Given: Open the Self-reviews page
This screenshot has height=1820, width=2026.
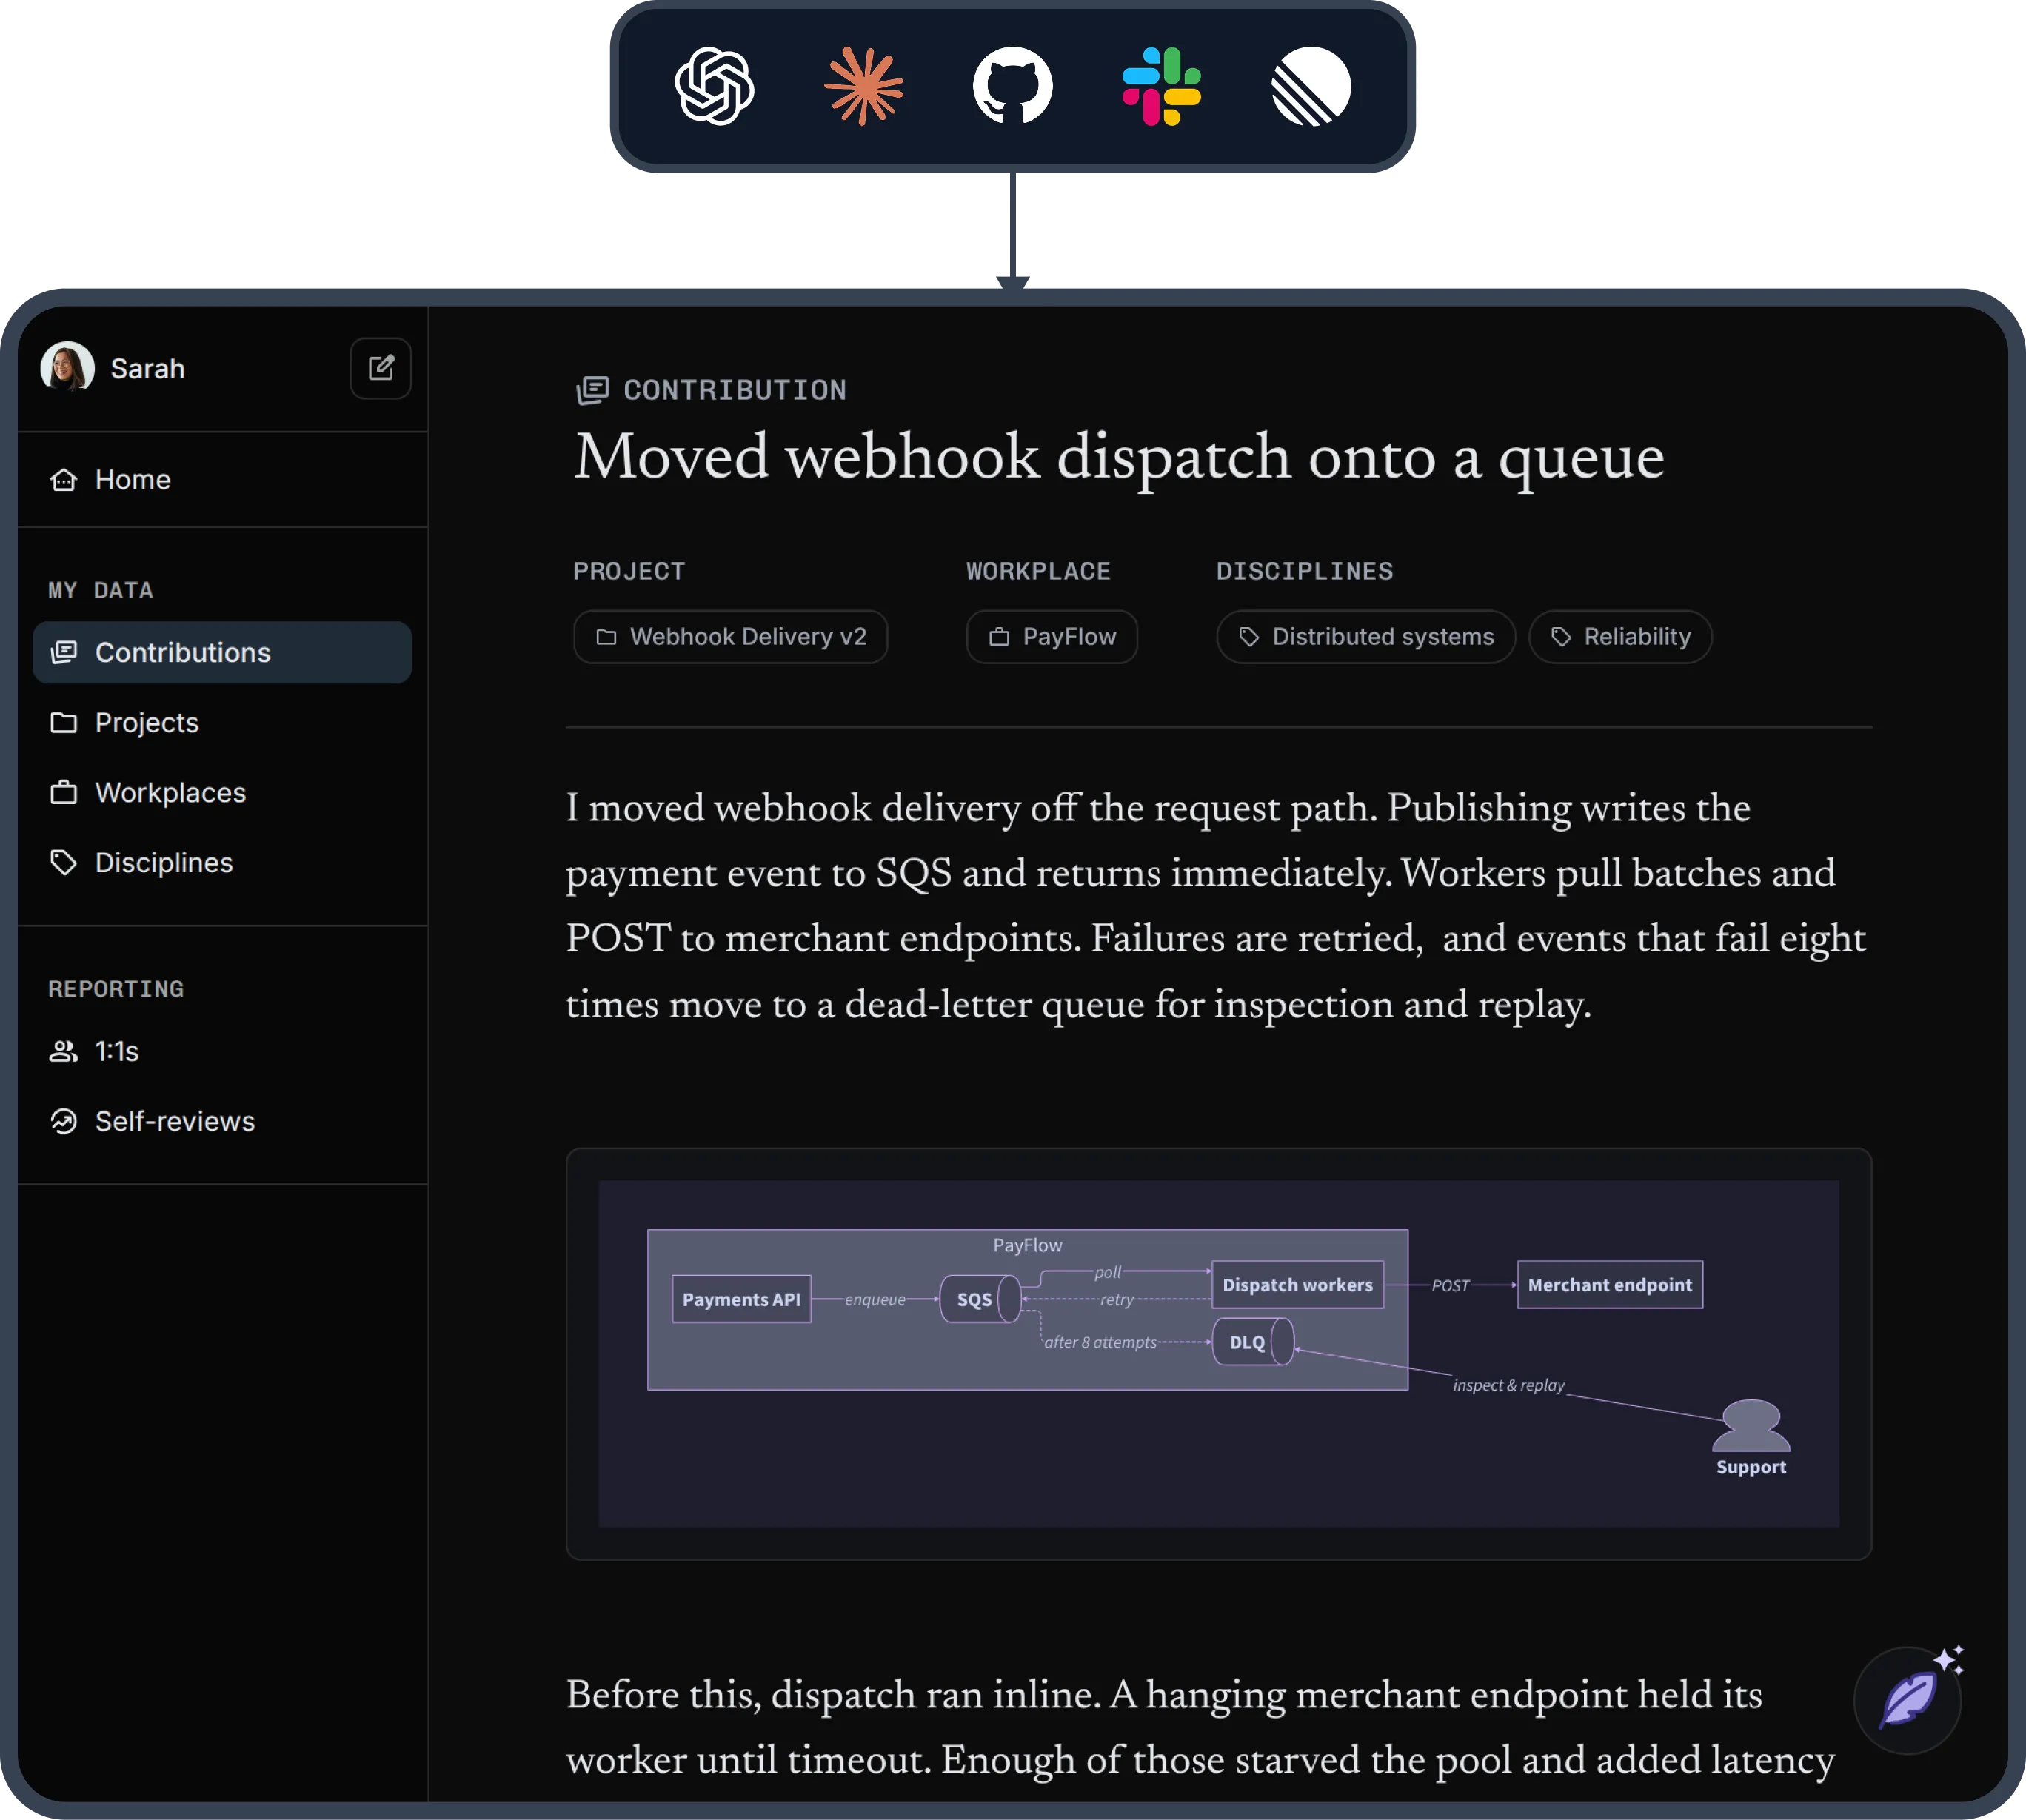Looking at the screenshot, I should coord(222,1121).
